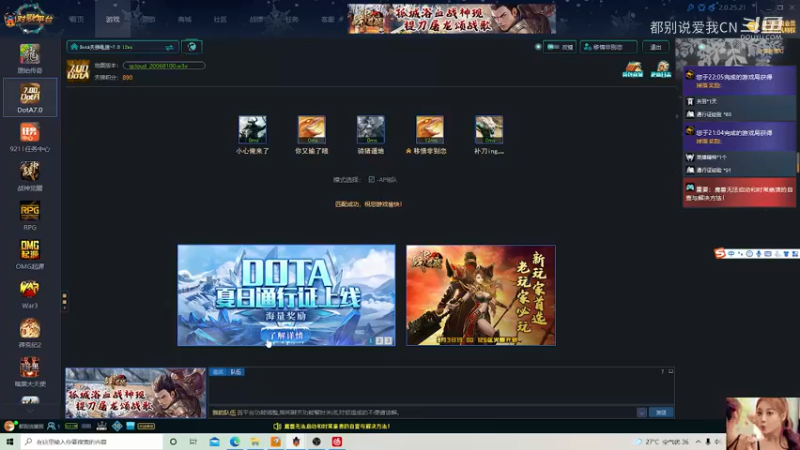Click the platform logo in top-left corner

coord(28,19)
